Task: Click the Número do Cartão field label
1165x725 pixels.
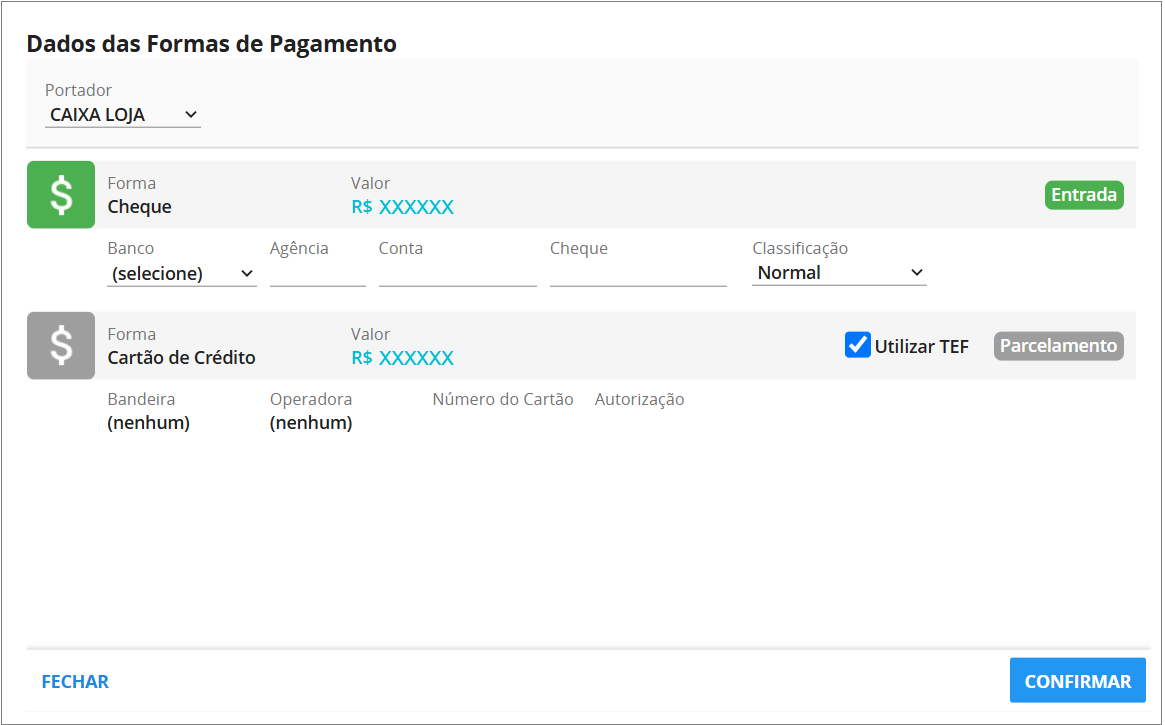Action: [503, 400]
